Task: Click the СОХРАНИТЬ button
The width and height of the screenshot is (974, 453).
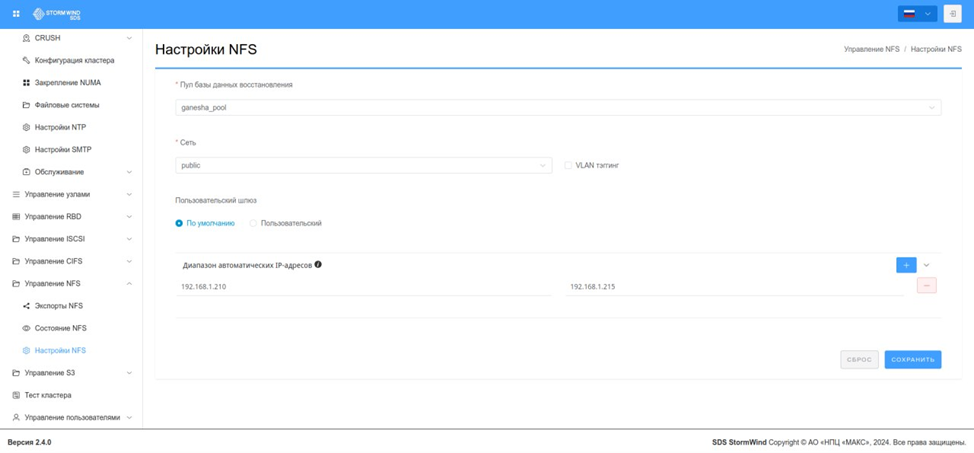Action: click(x=913, y=360)
